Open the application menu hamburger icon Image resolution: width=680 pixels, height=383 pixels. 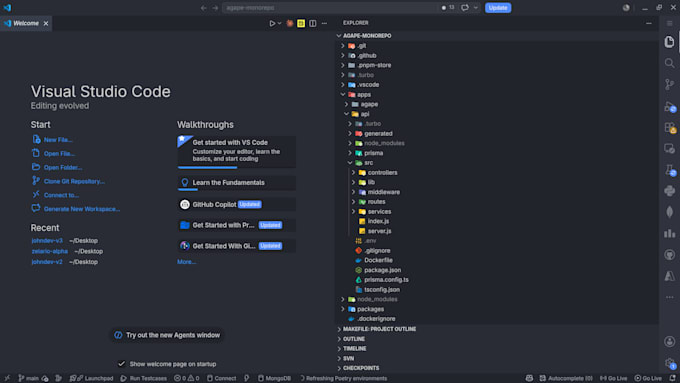tap(670, 23)
